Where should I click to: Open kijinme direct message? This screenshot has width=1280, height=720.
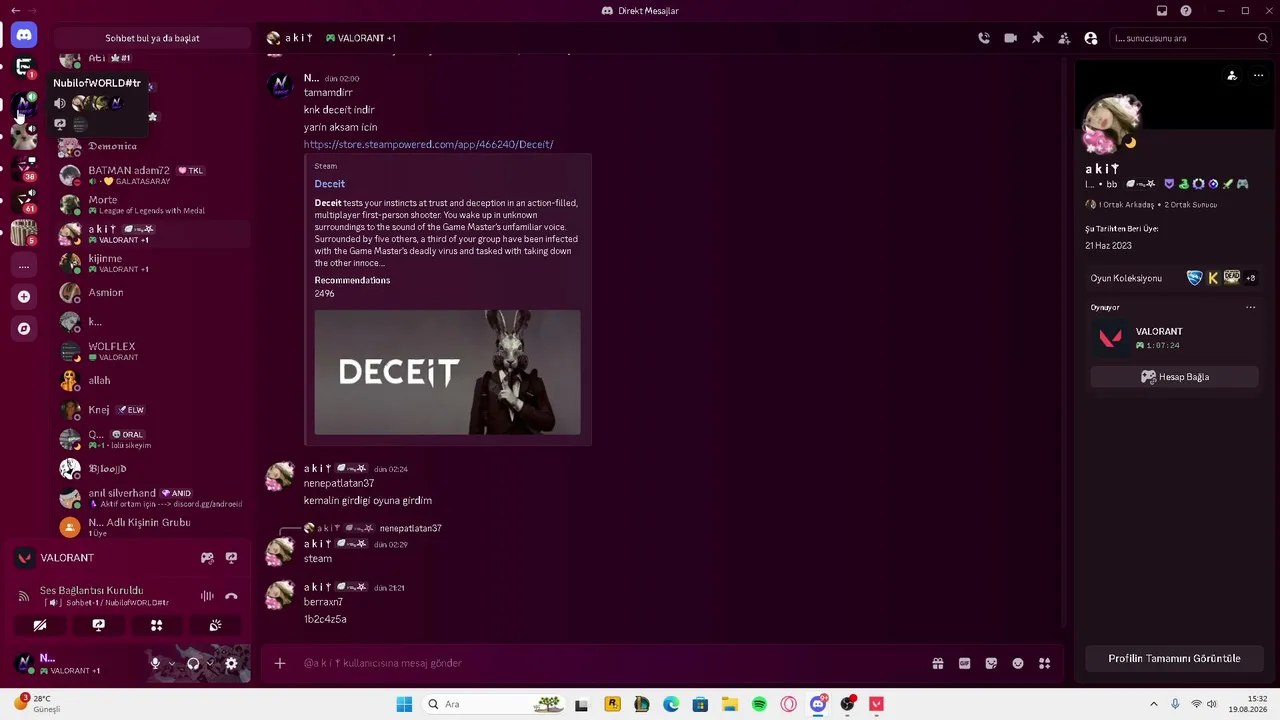click(152, 263)
